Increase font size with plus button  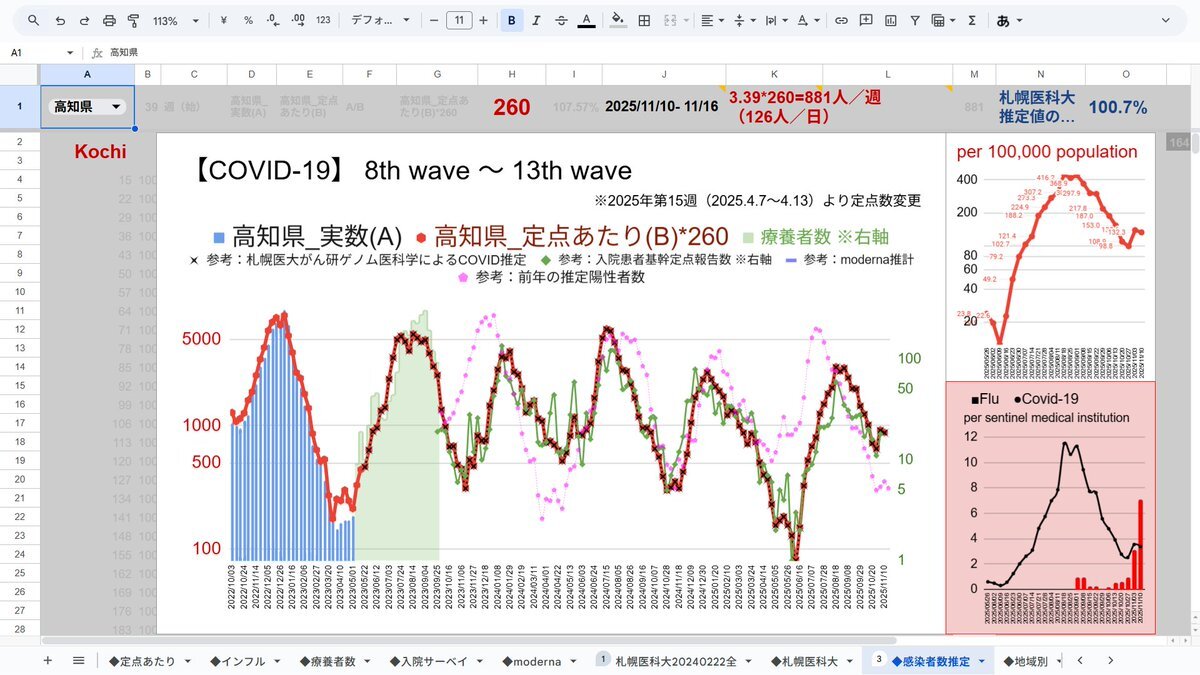coord(484,20)
